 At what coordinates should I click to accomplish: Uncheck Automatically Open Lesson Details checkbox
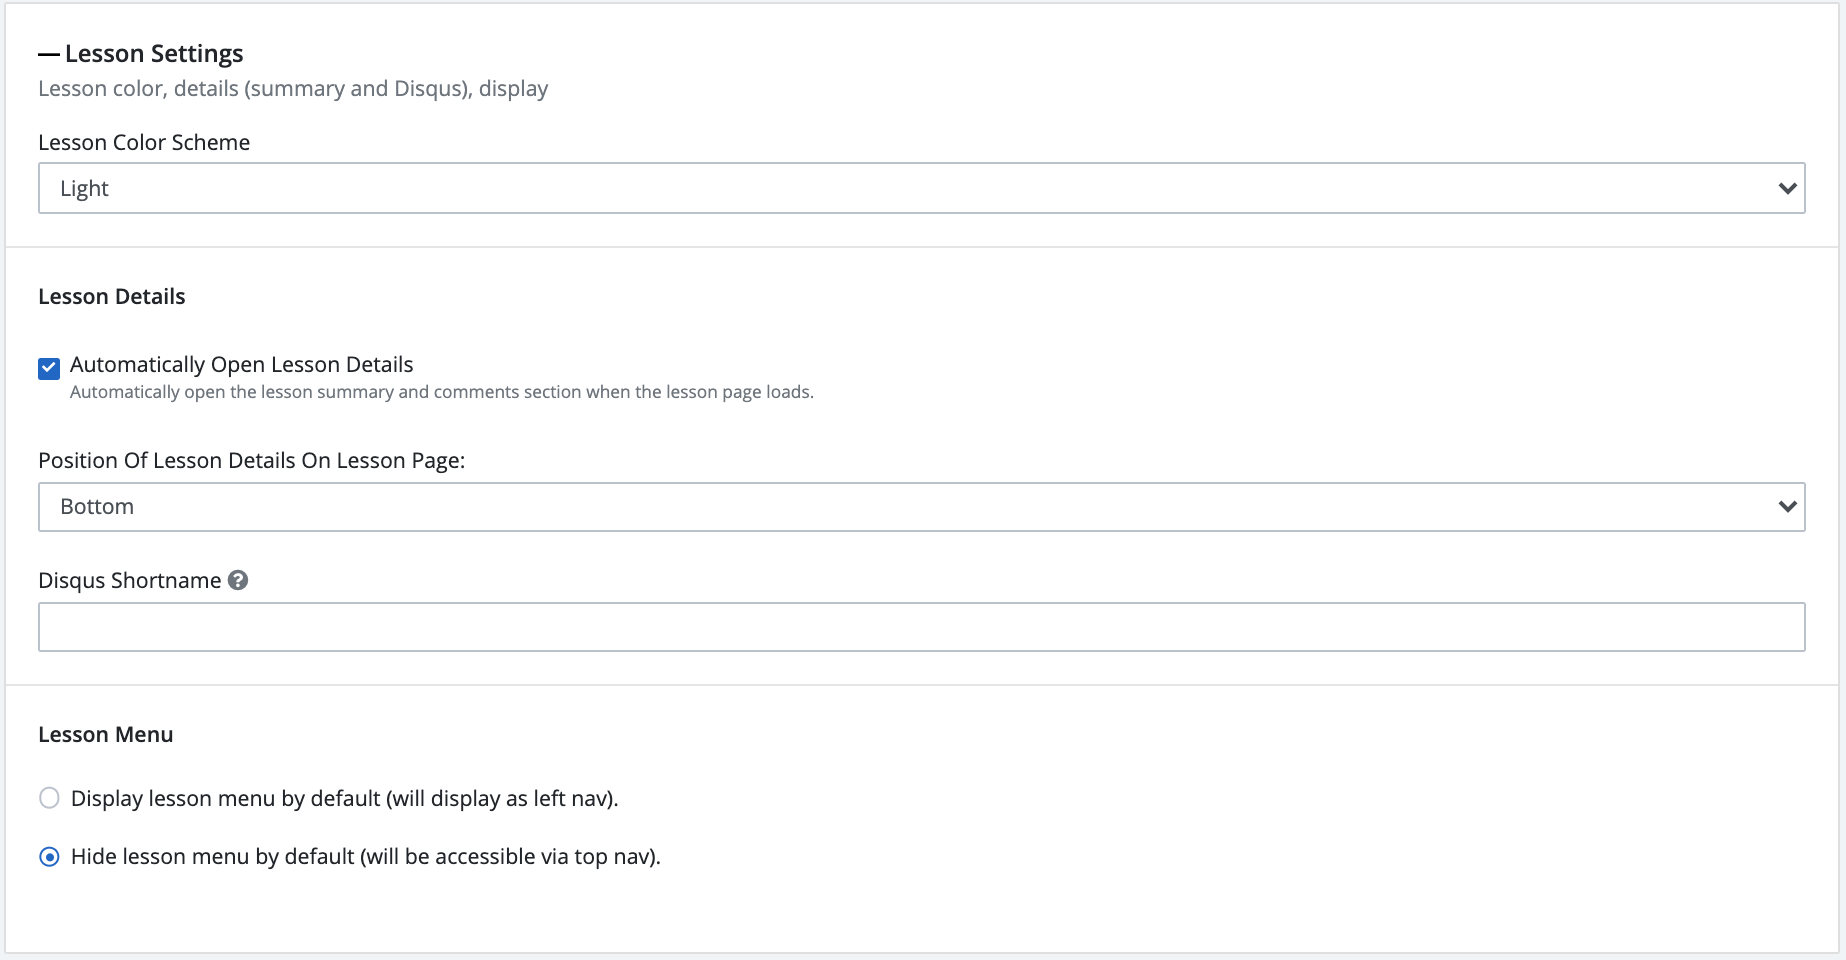tap(49, 368)
